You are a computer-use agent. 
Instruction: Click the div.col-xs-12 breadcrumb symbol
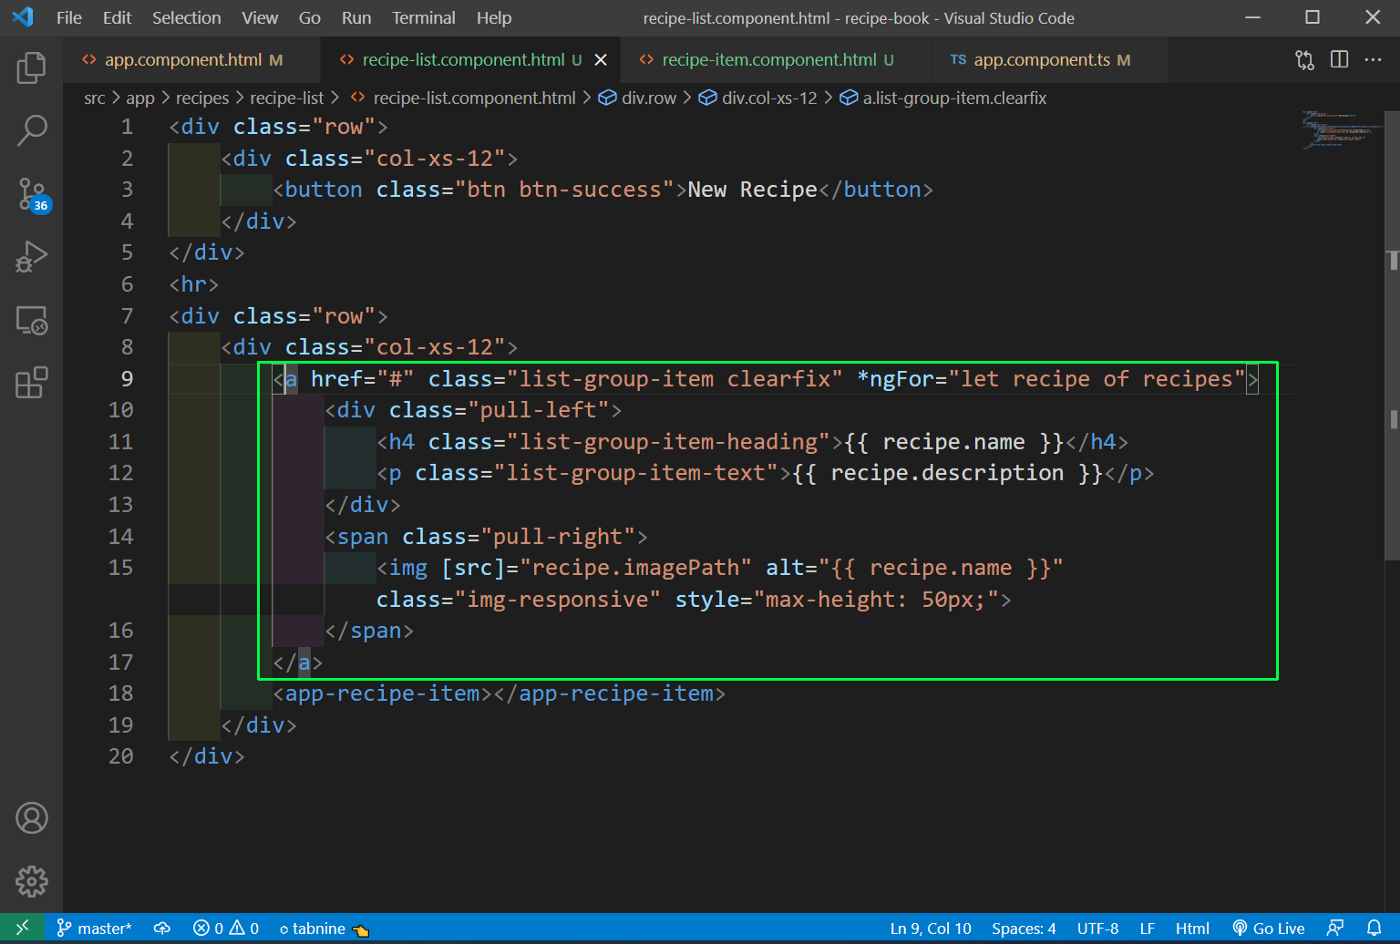(x=758, y=98)
